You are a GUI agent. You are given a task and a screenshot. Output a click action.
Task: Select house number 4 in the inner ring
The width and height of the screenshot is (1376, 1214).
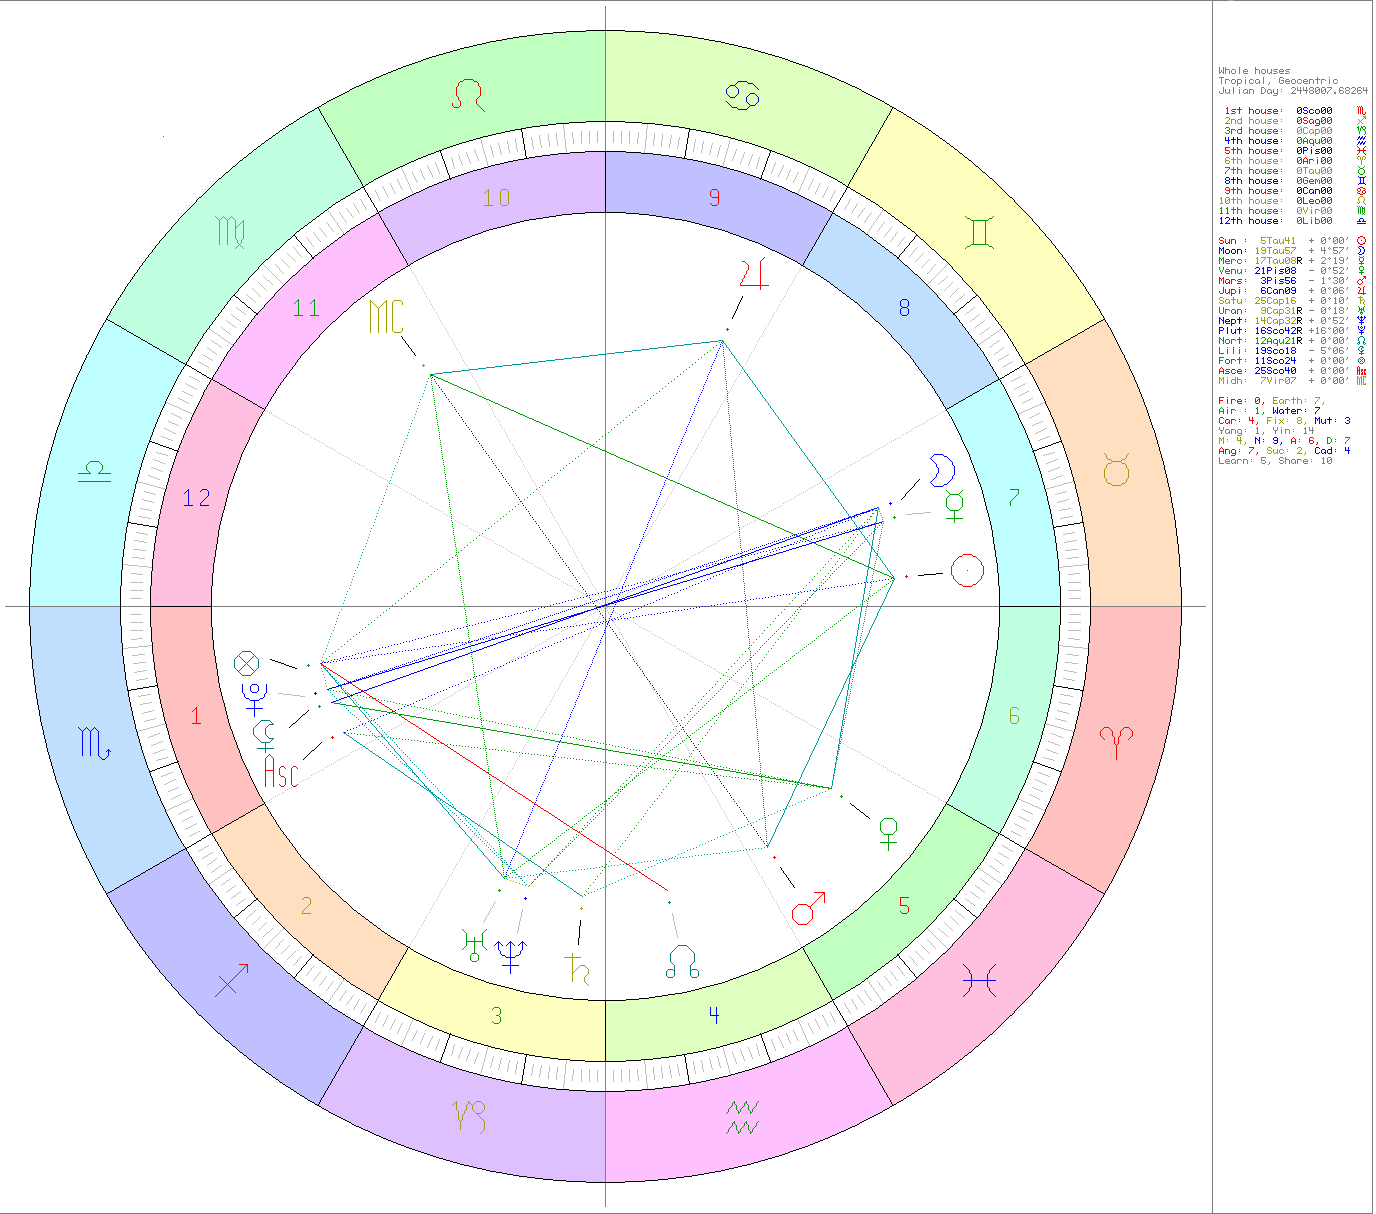pyautogui.click(x=714, y=1015)
